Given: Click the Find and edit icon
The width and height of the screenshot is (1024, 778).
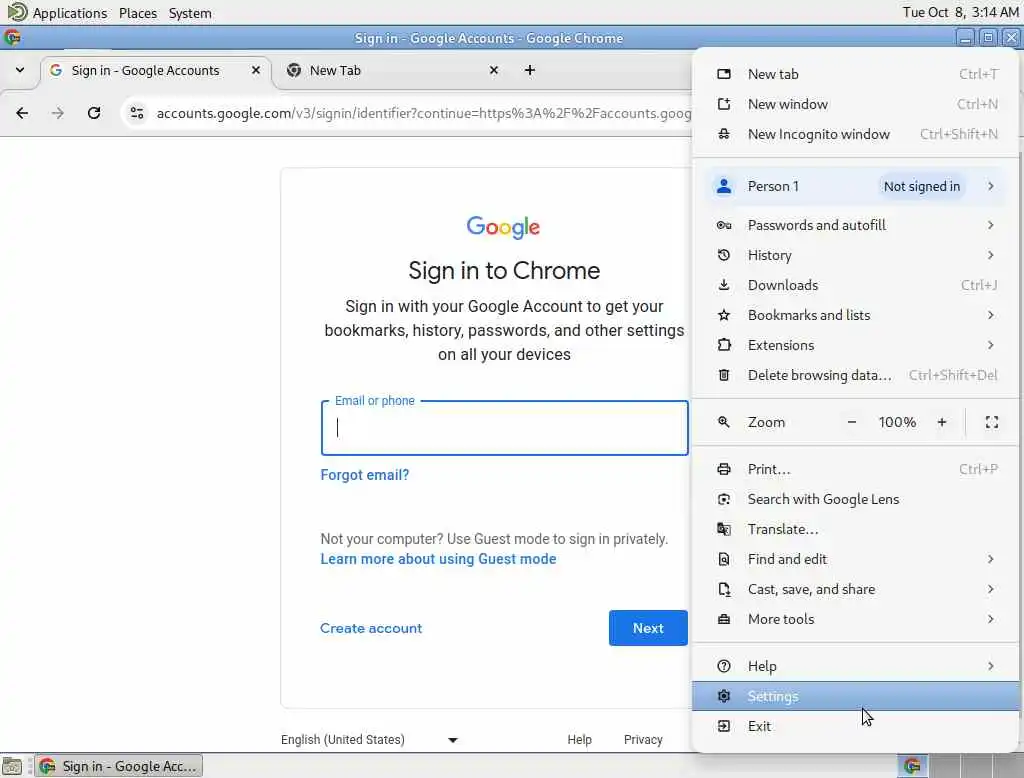Looking at the screenshot, I should click(724, 559).
